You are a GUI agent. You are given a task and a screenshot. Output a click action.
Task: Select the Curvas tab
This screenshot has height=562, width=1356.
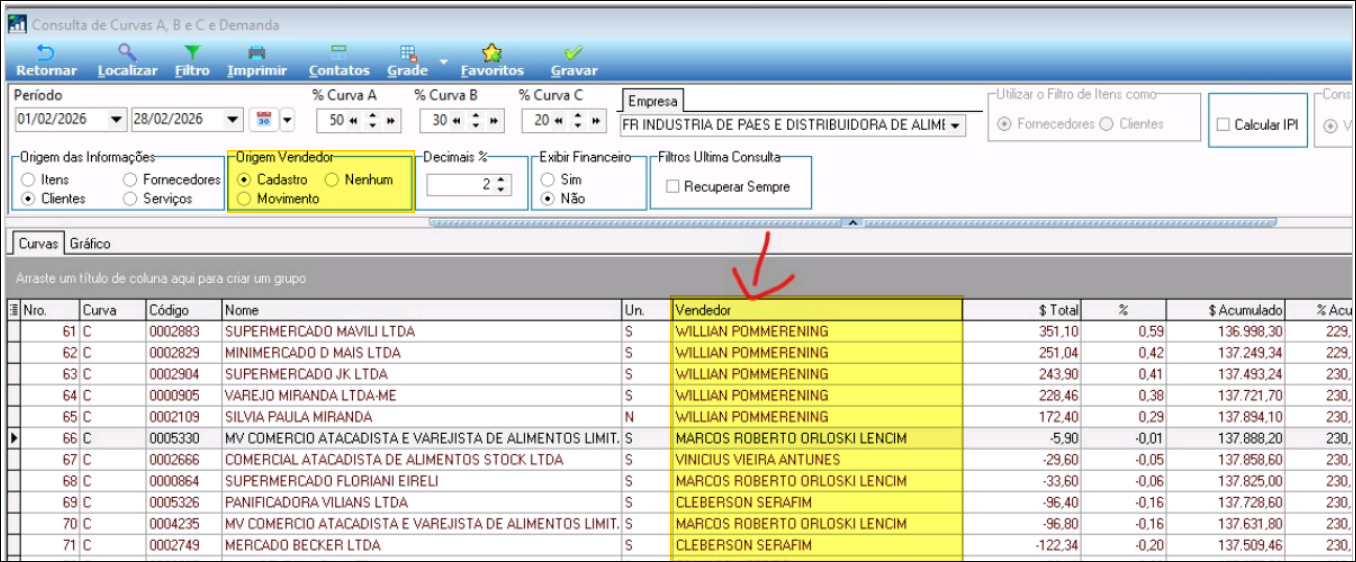pos(38,244)
